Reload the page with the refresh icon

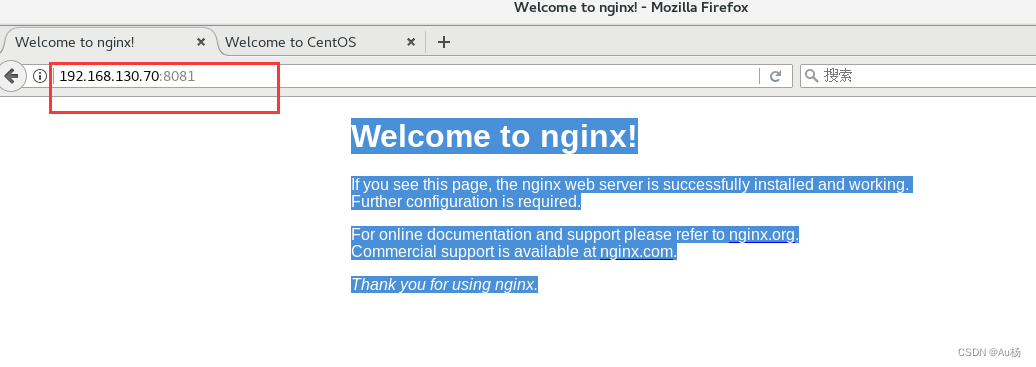pyautogui.click(x=776, y=76)
